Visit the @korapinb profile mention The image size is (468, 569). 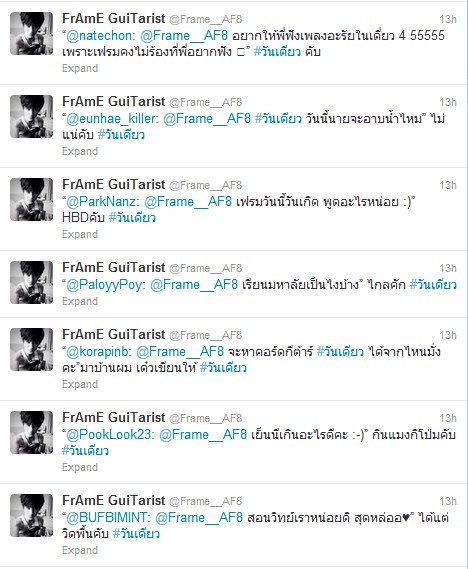tap(98, 352)
